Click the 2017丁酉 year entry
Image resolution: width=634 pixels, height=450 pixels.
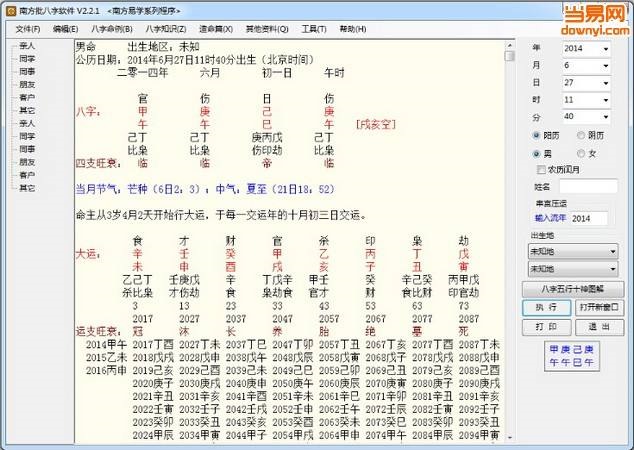tap(153, 345)
